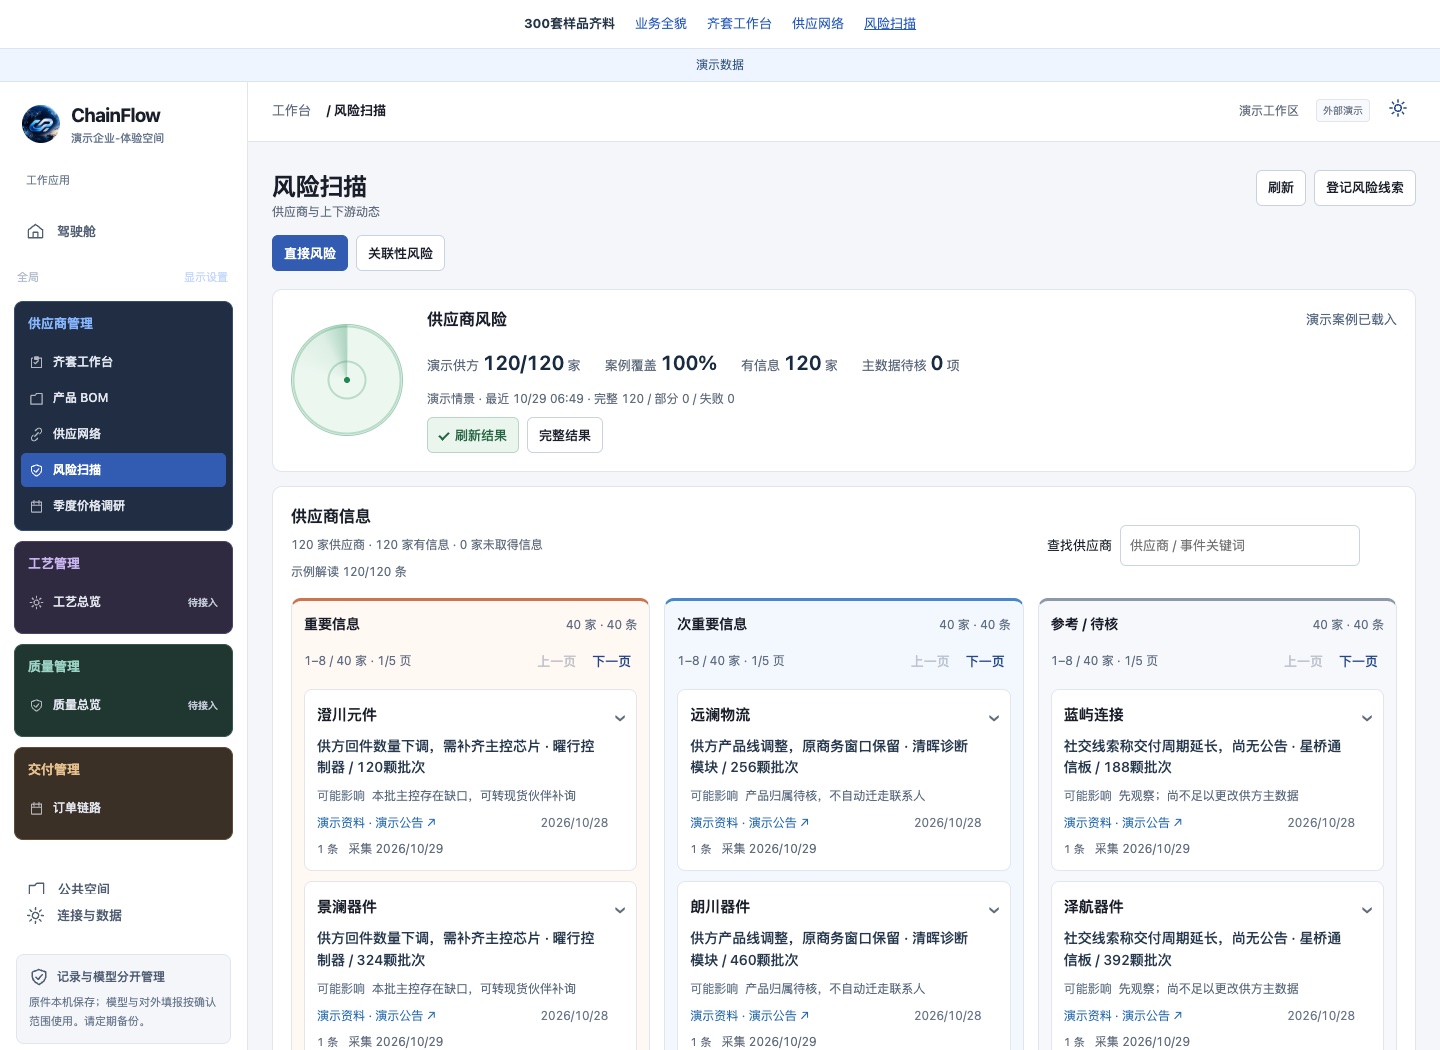Click the folder icon beside 公共空间

(x=37, y=889)
